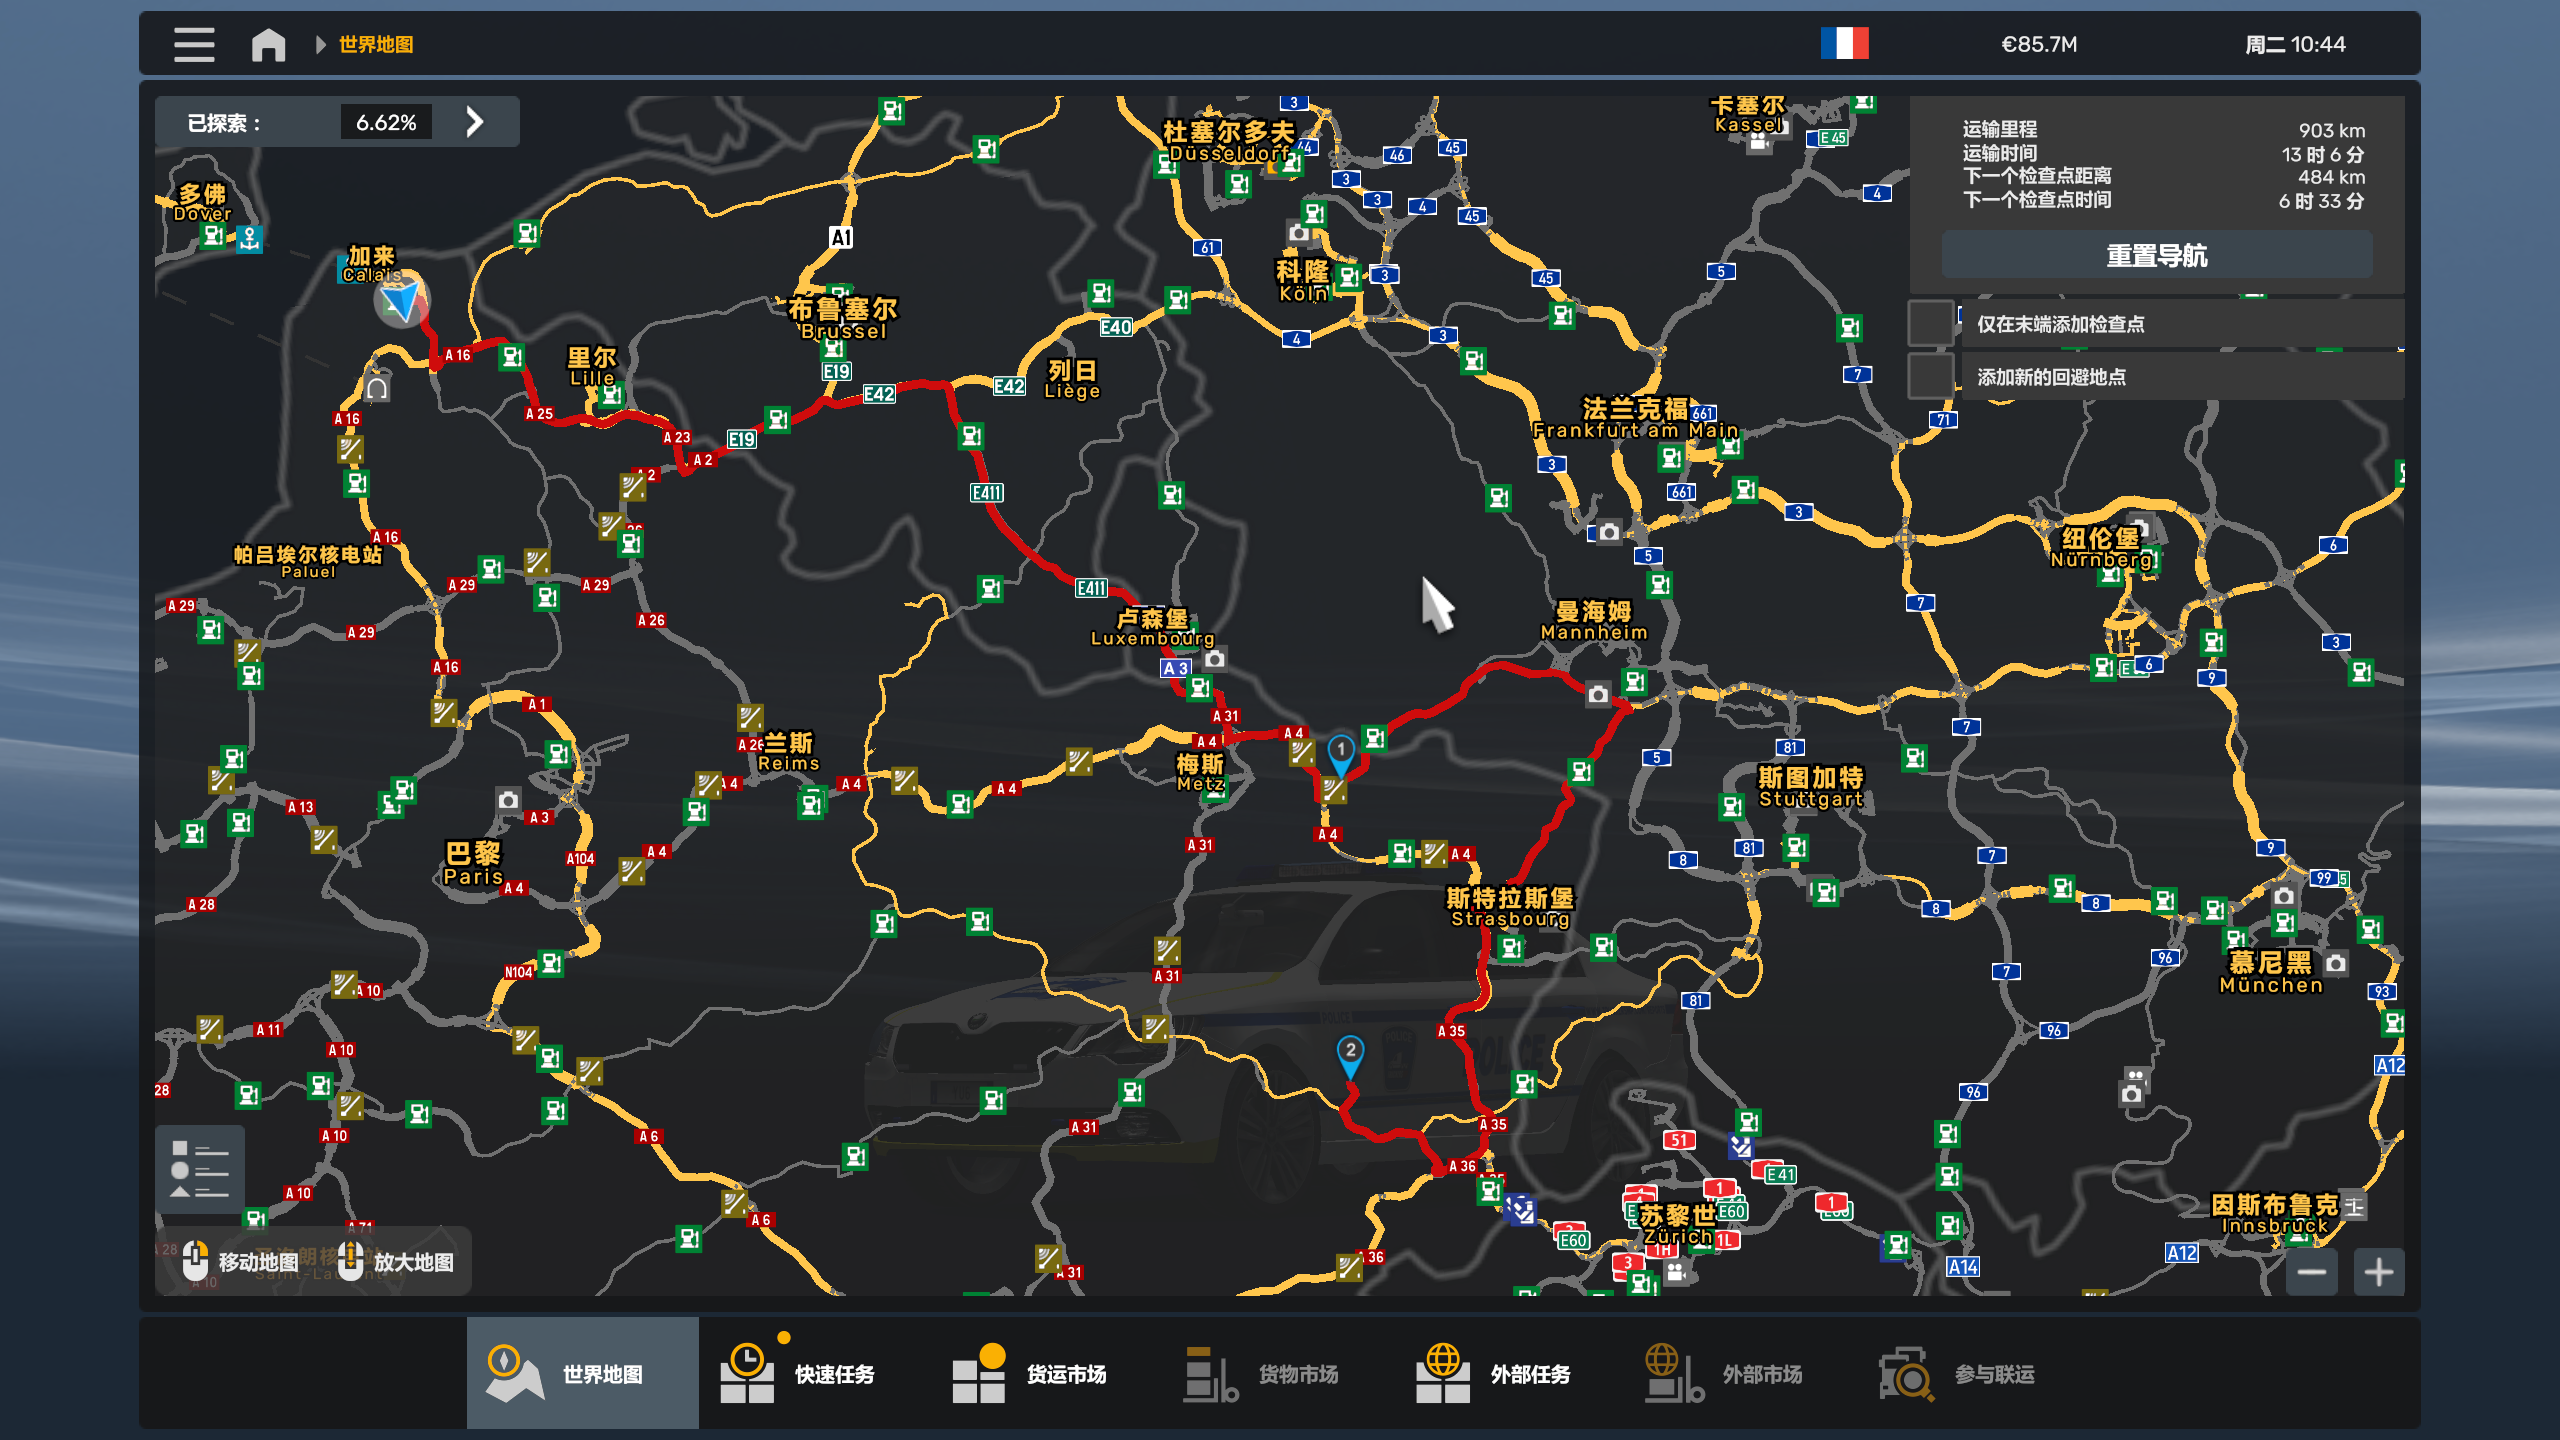Open 货运市场 tab
The width and height of the screenshot is (2560, 1440).
coord(1046,1373)
